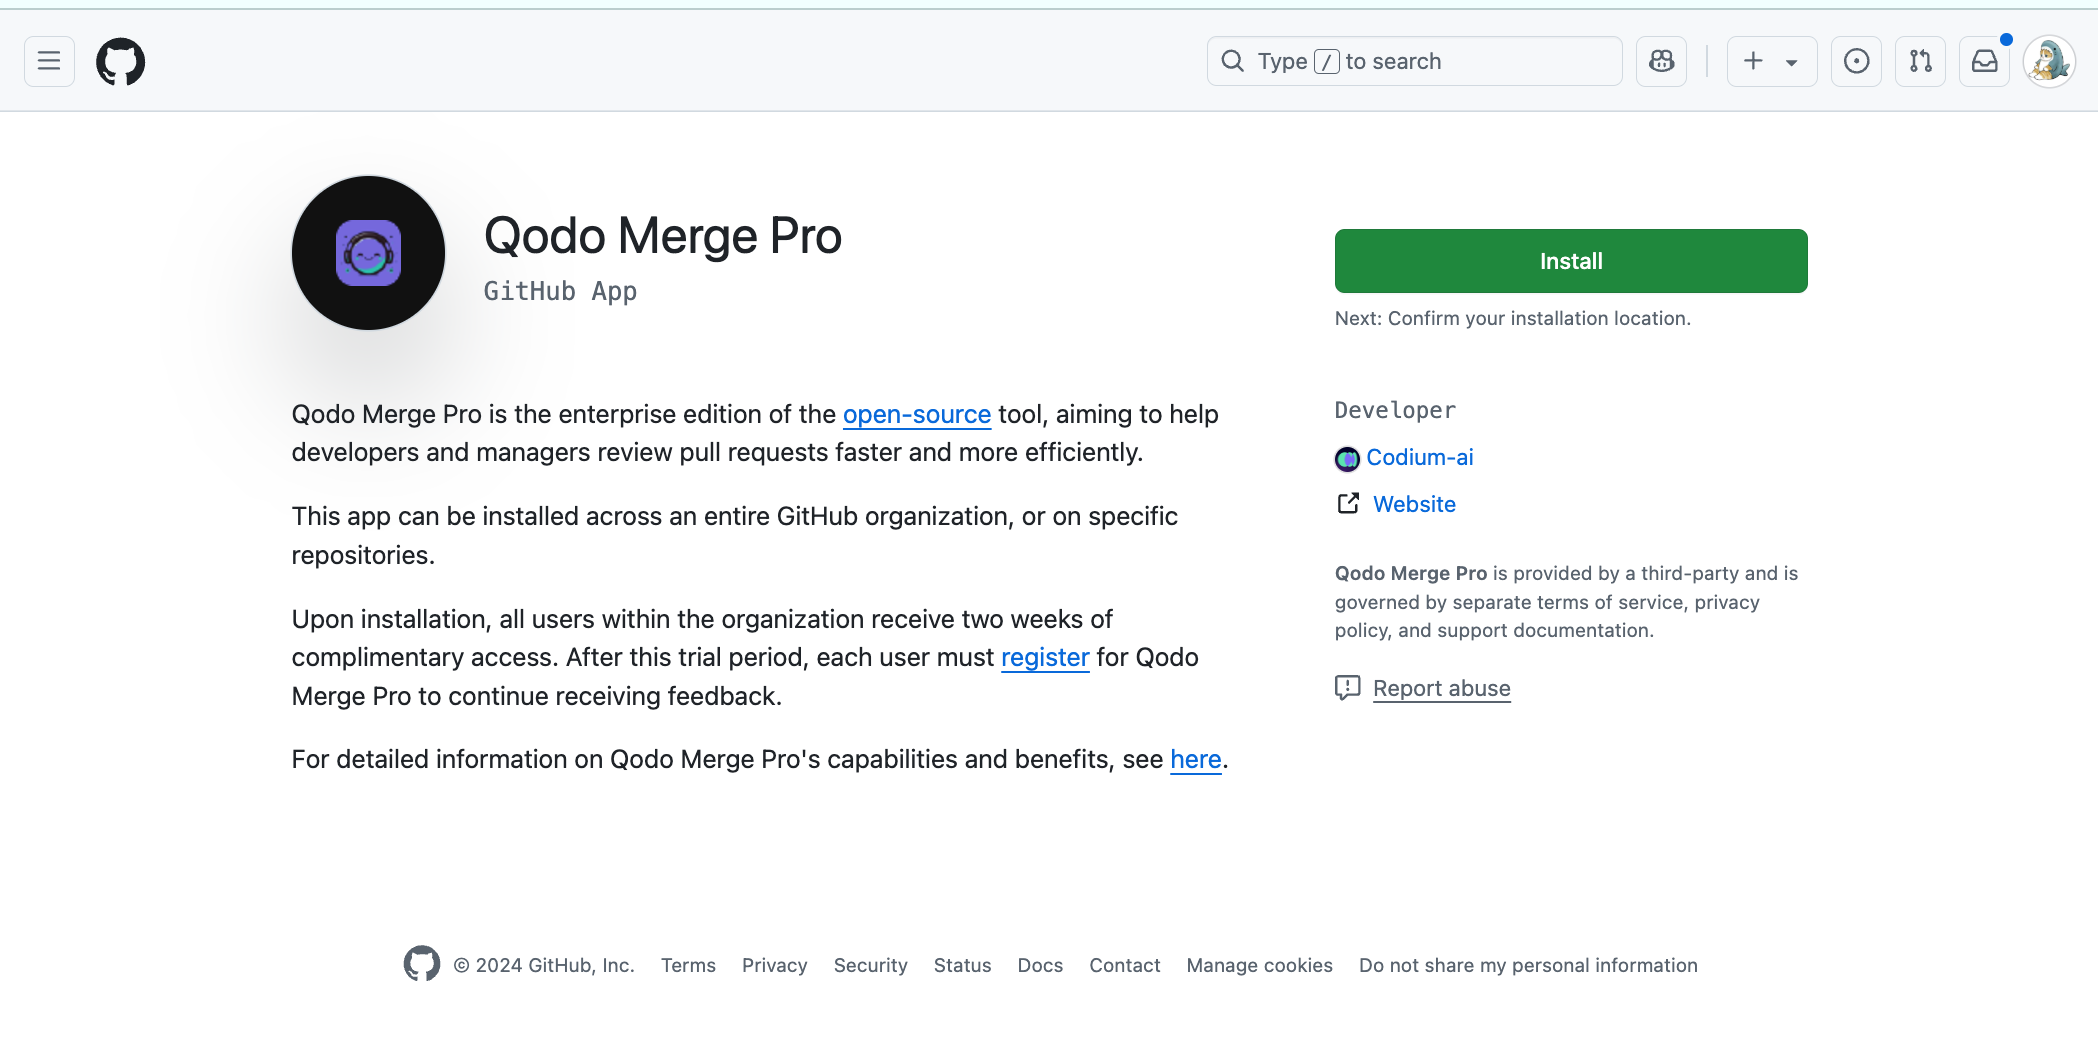Click the Qodo Merge Pro app logo
The image size is (2098, 1046).
368,253
